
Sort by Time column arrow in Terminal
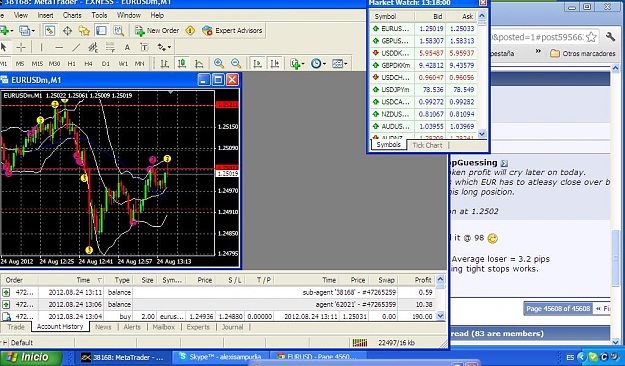(x=100, y=280)
